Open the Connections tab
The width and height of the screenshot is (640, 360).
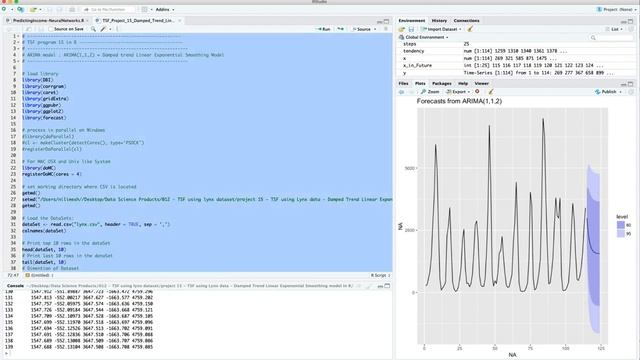tap(467, 20)
